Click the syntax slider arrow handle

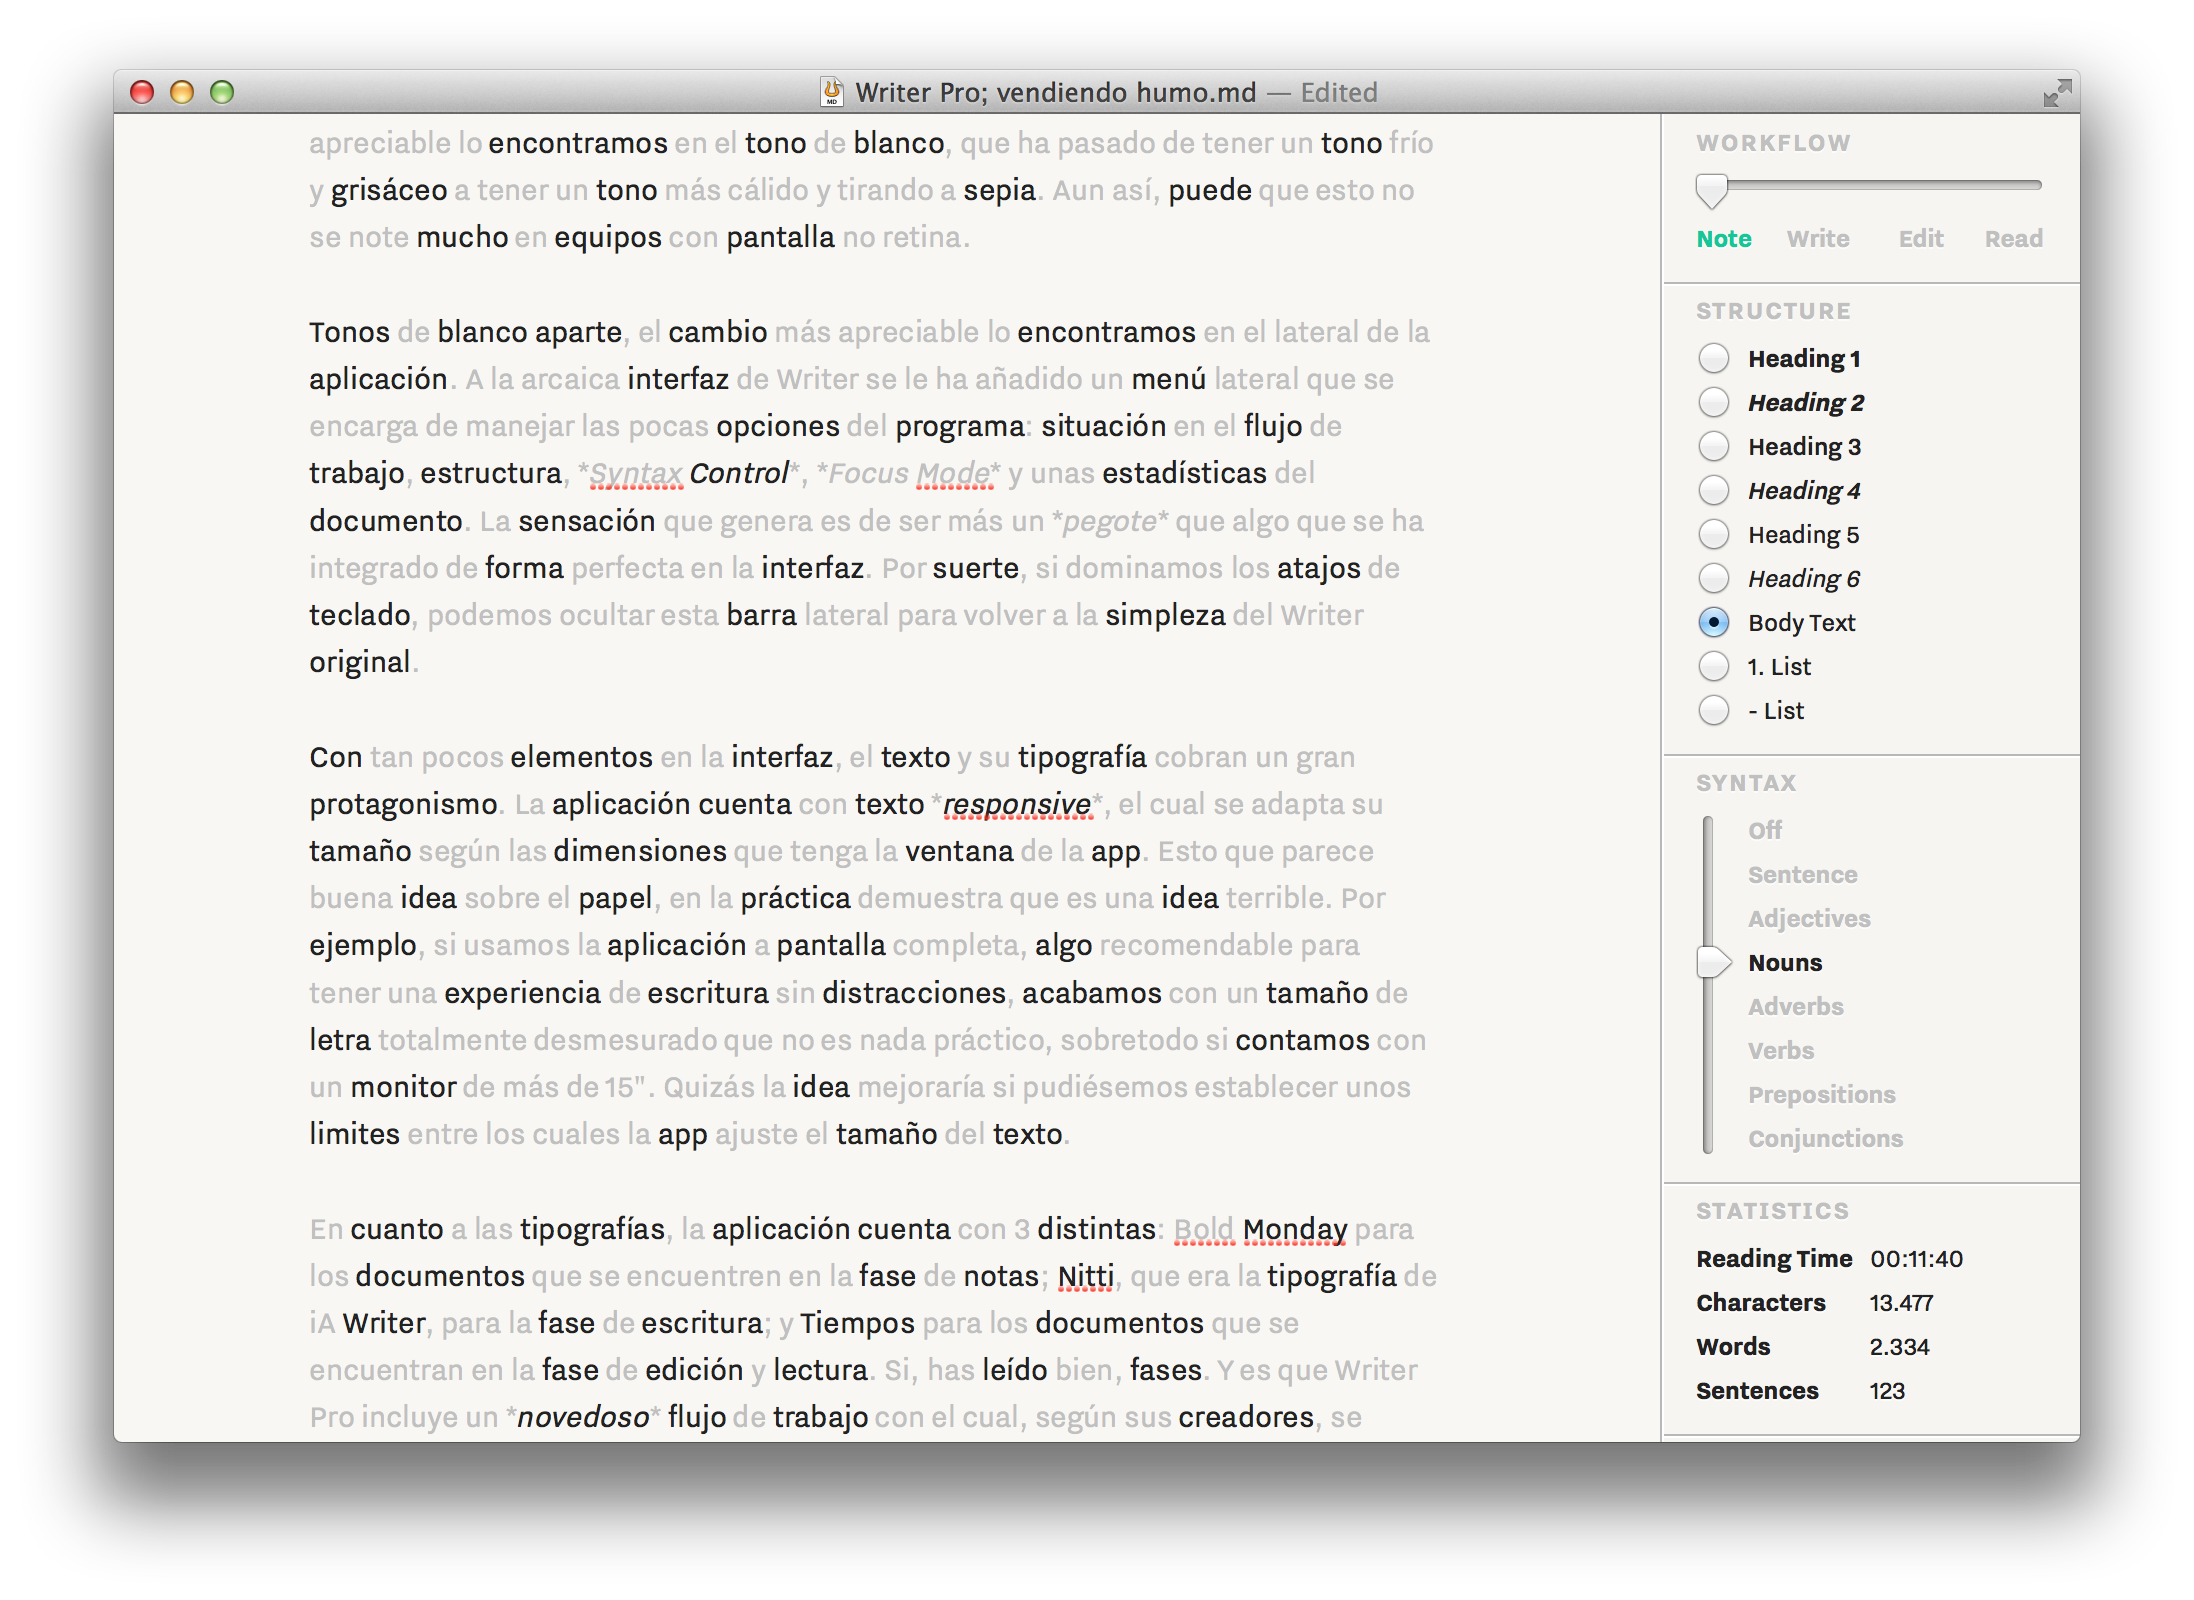point(1713,962)
